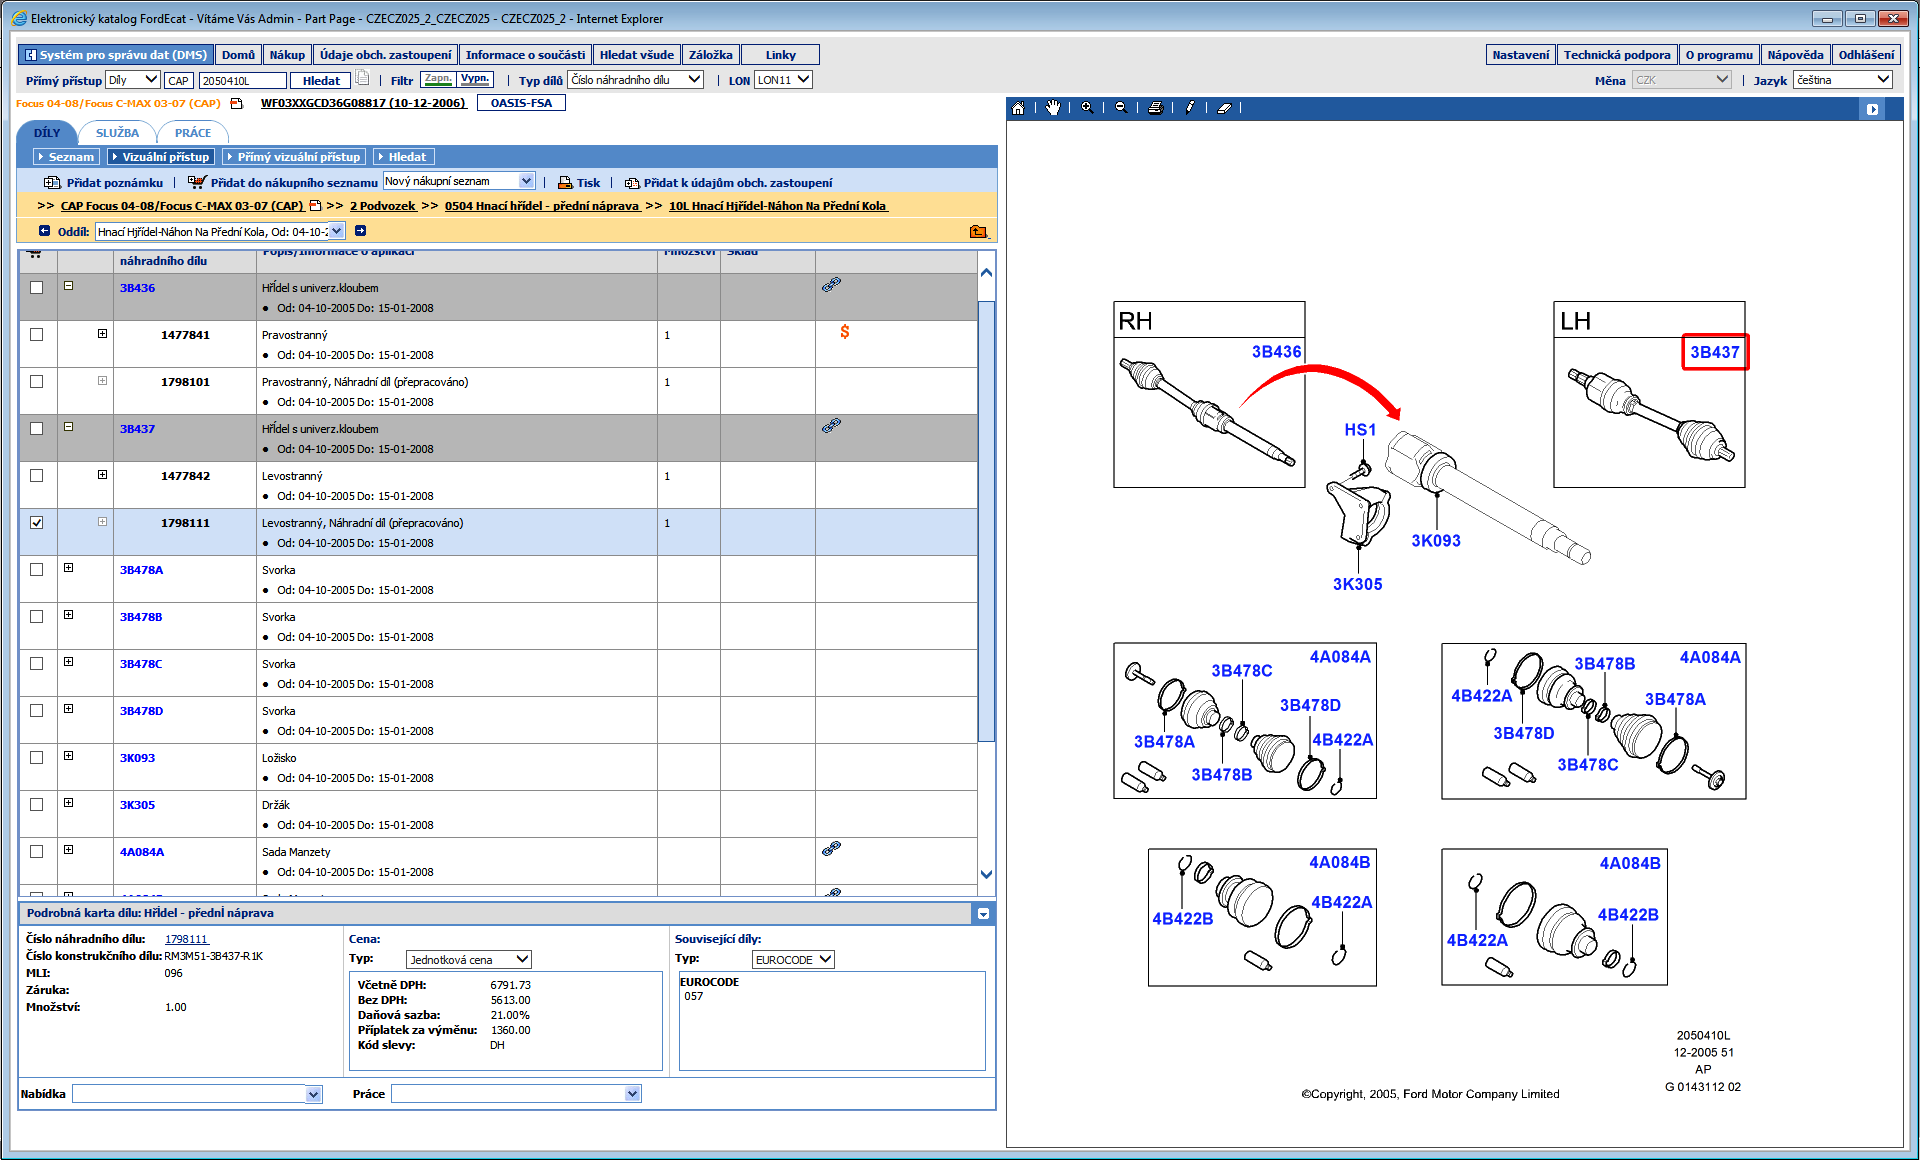Click the orange dollar icon in the 1477841 row
This screenshot has height=1160, width=1920.
[x=845, y=332]
